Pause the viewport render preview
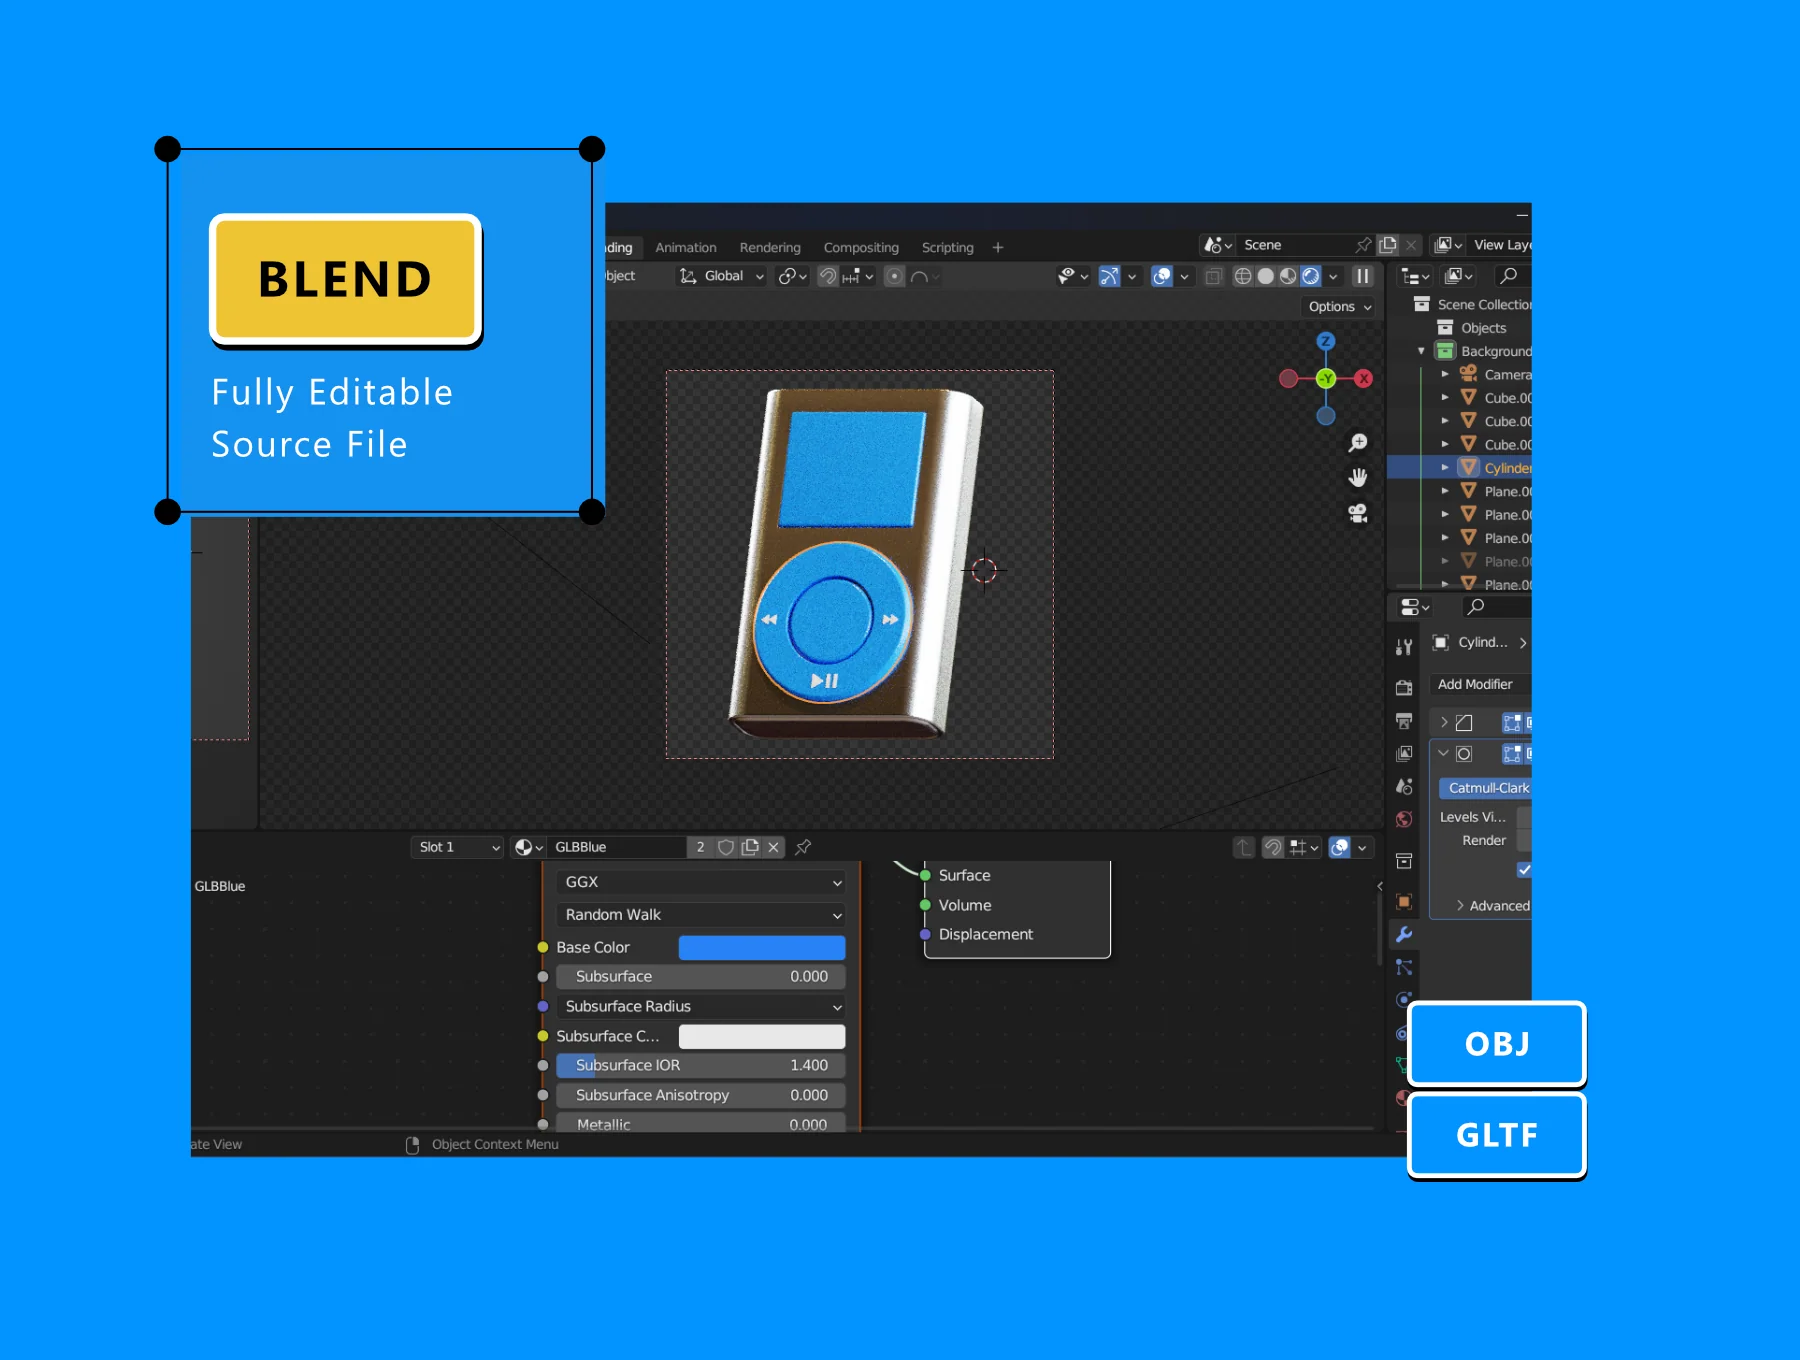Image resolution: width=1800 pixels, height=1360 pixels. pos(1363,276)
